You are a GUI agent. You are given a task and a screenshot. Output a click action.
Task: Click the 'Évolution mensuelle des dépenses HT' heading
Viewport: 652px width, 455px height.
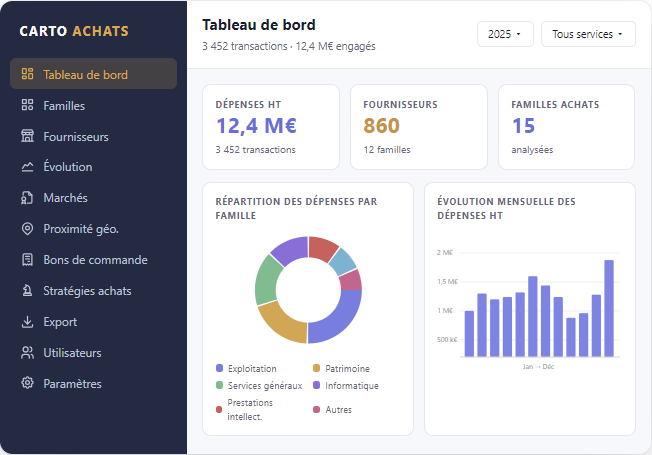click(x=506, y=208)
